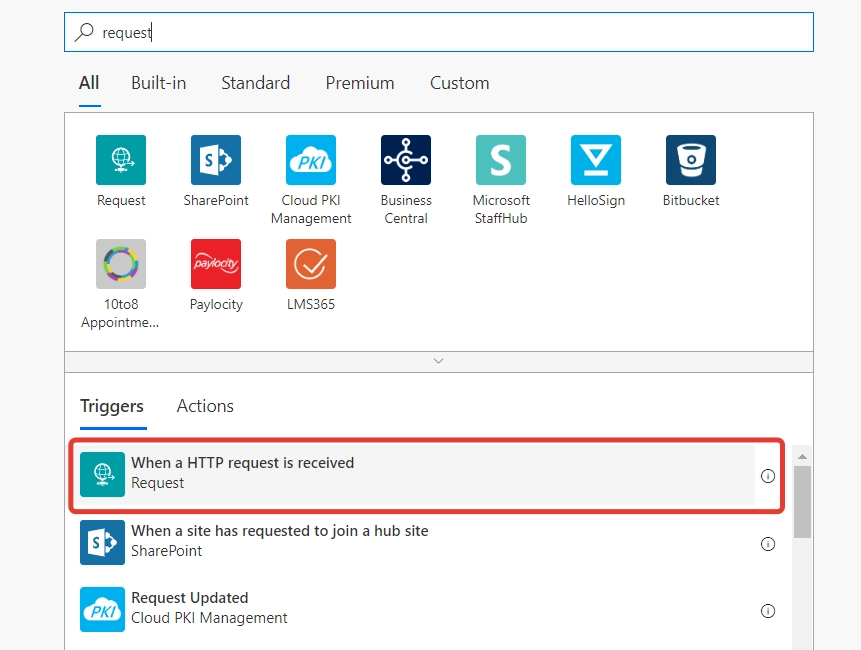Click the Request icon in HTTP trigger row

coord(102,474)
